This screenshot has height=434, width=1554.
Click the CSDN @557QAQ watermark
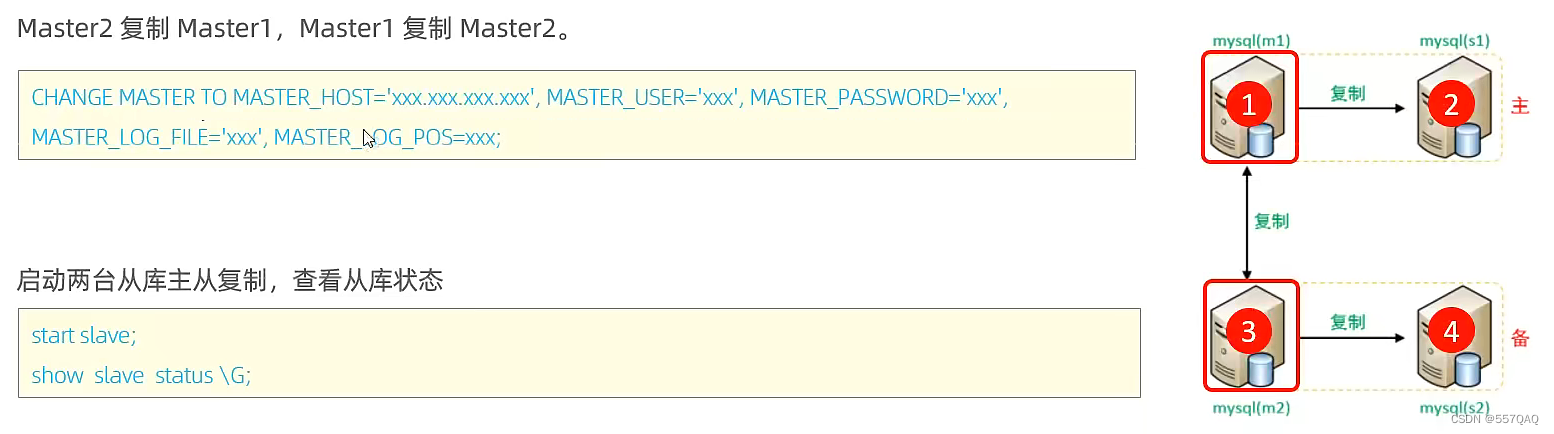click(1494, 421)
